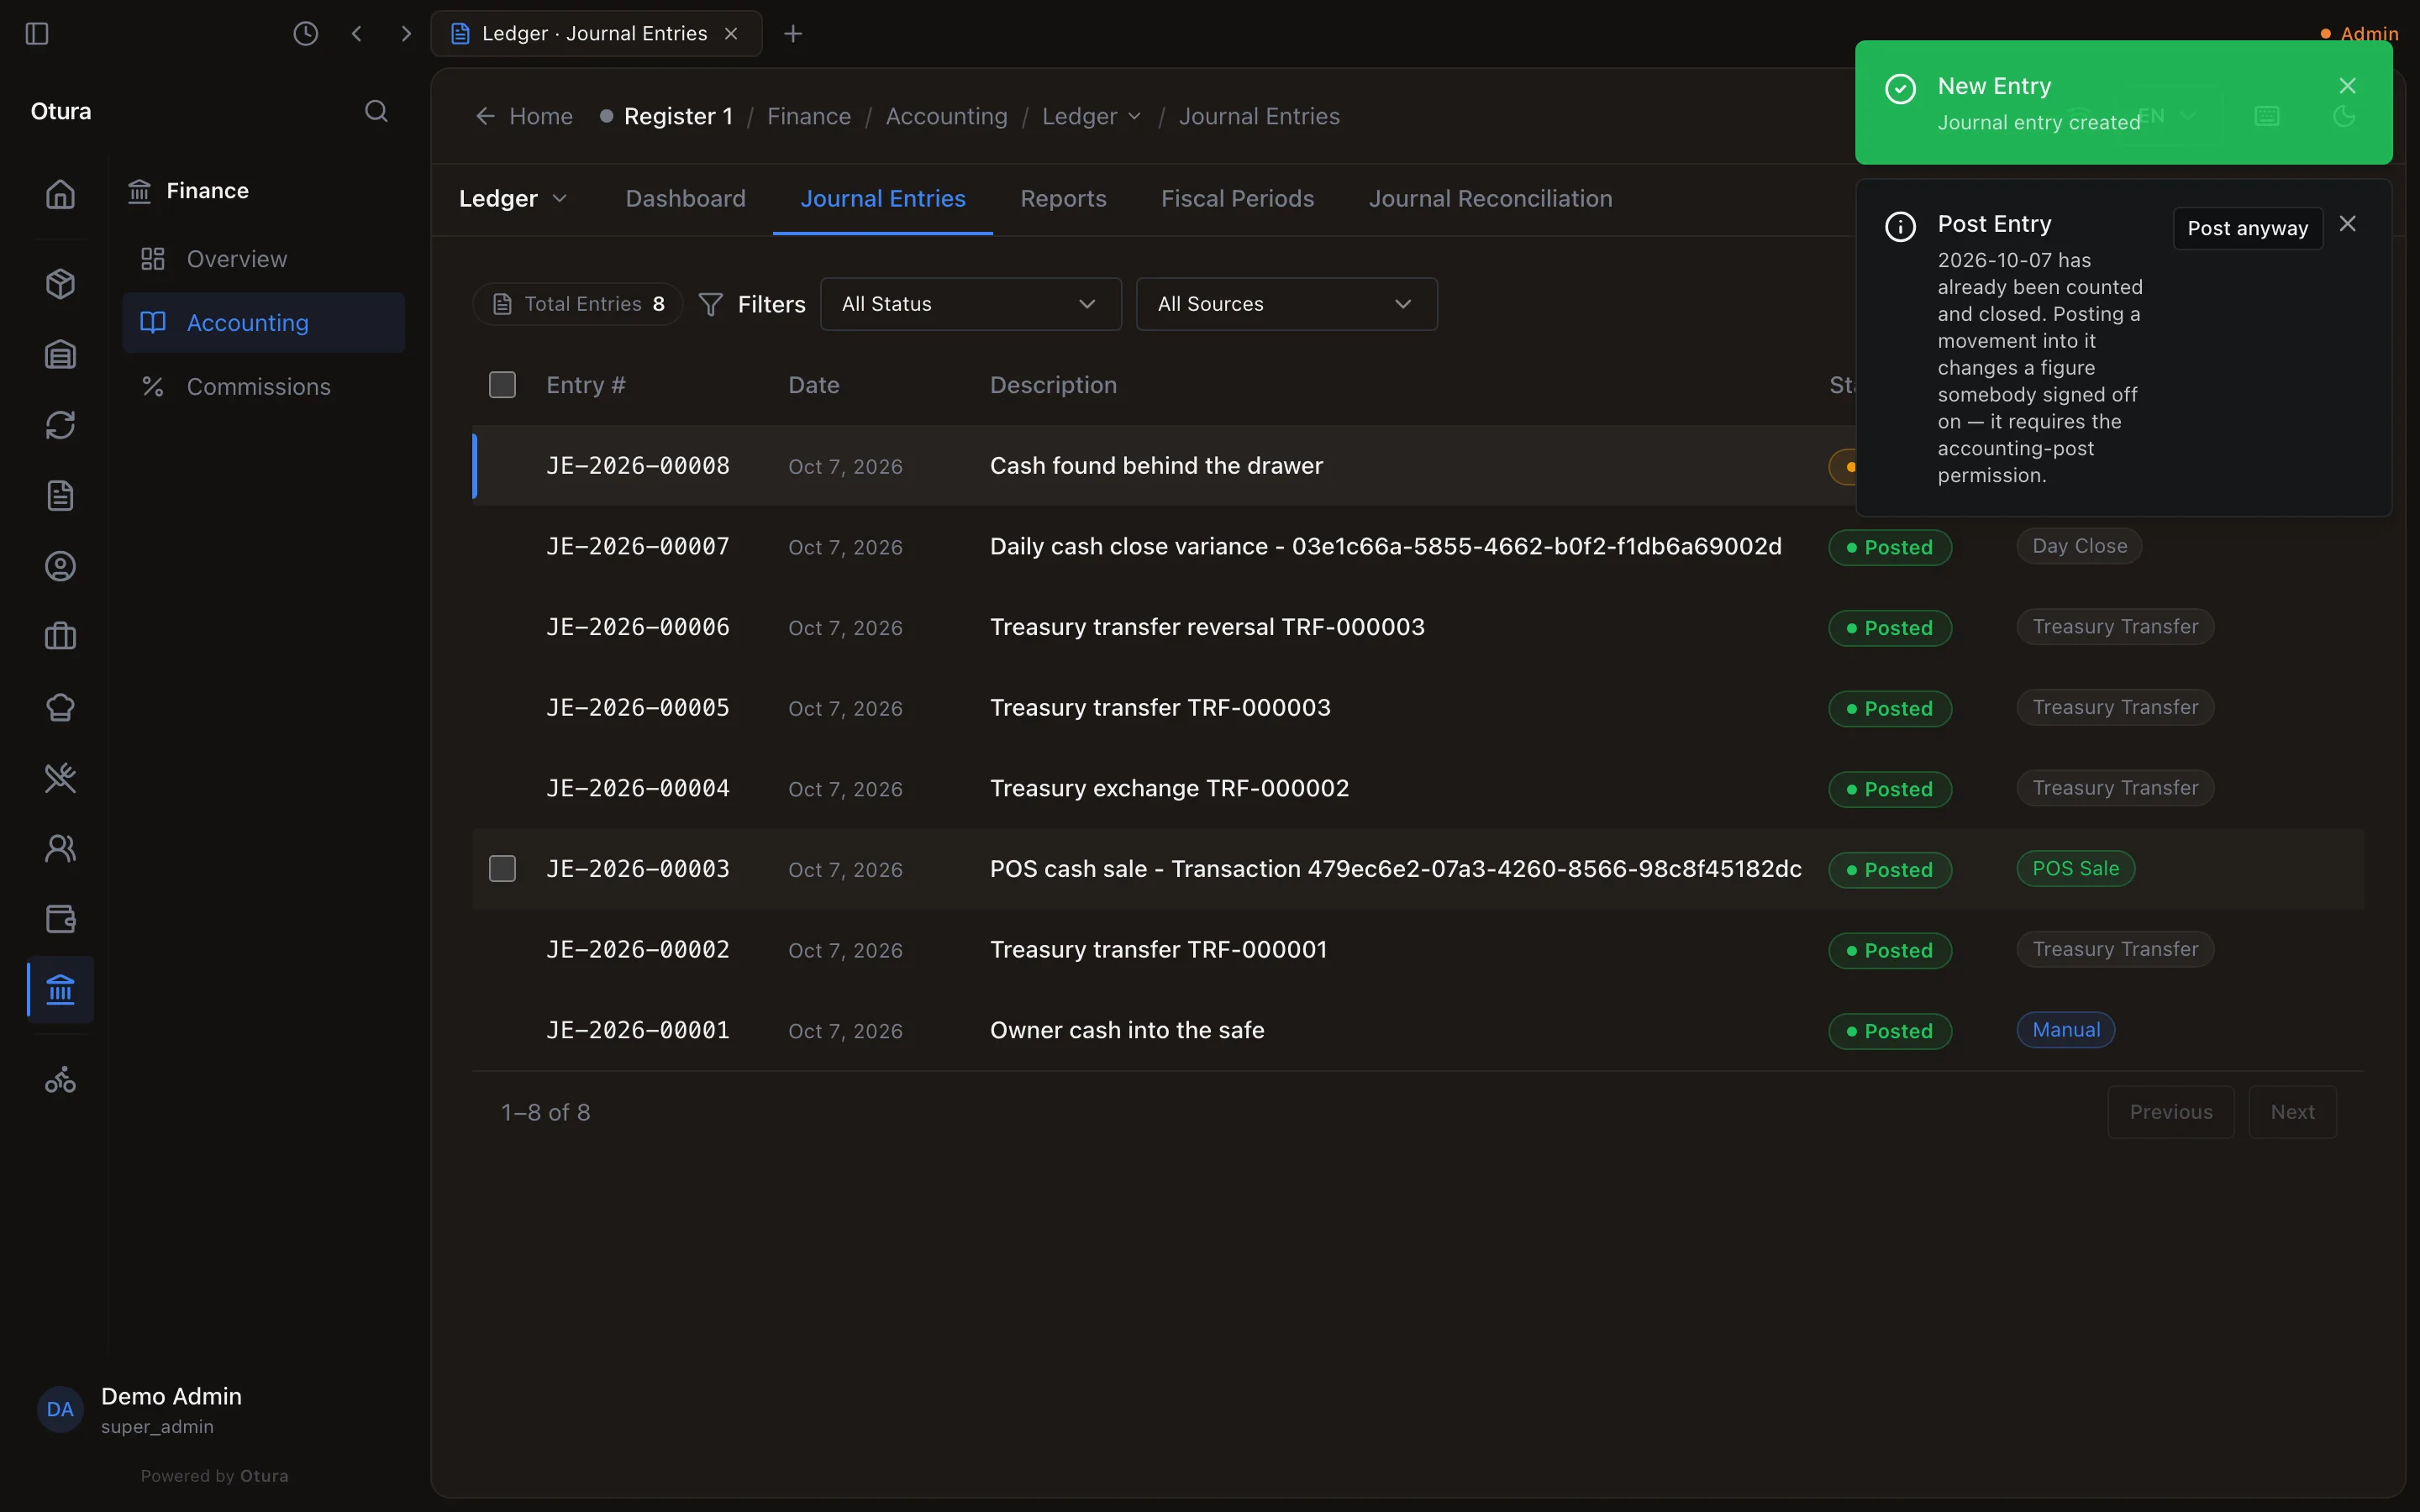This screenshot has height=1512, width=2420.
Task: Go Home via the breadcrumb back link
Action: (524, 116)
